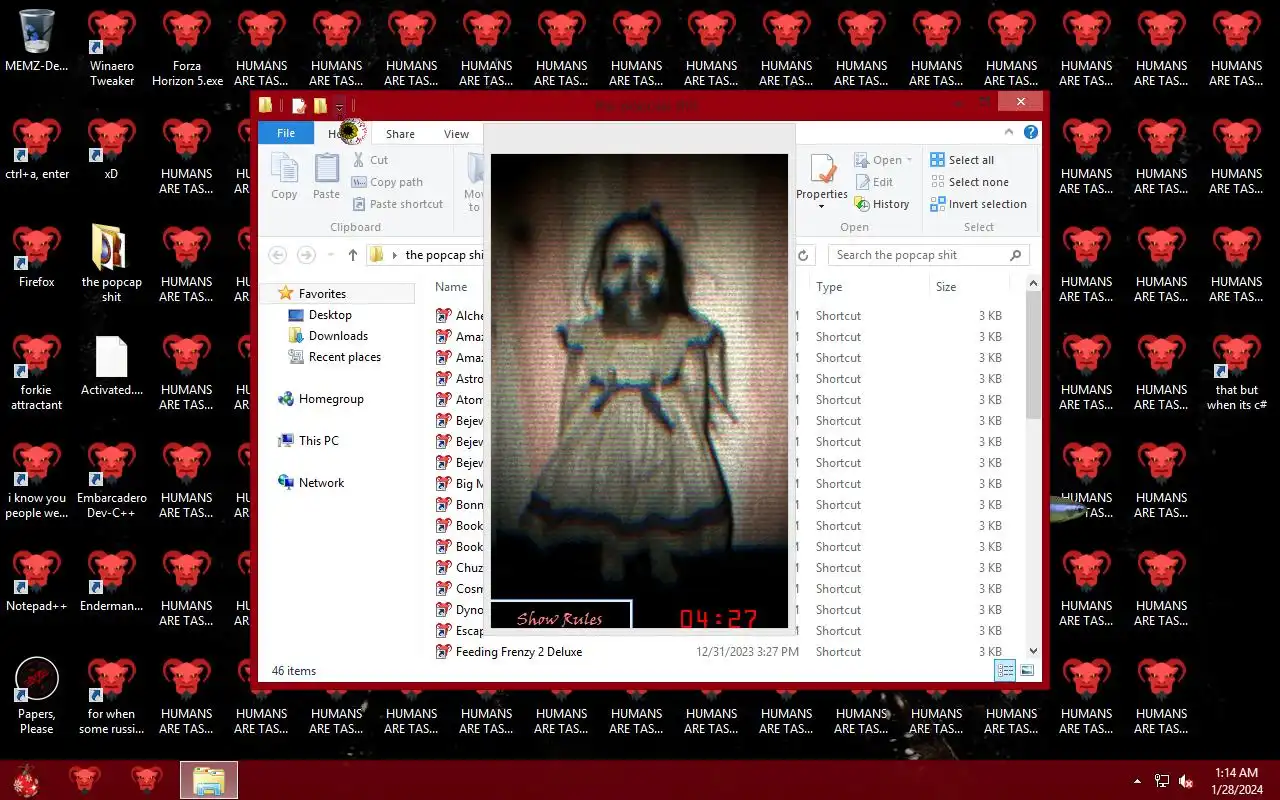Select Downloads in the navigation pane
The image size is (1280, 800).
(328, 336)
